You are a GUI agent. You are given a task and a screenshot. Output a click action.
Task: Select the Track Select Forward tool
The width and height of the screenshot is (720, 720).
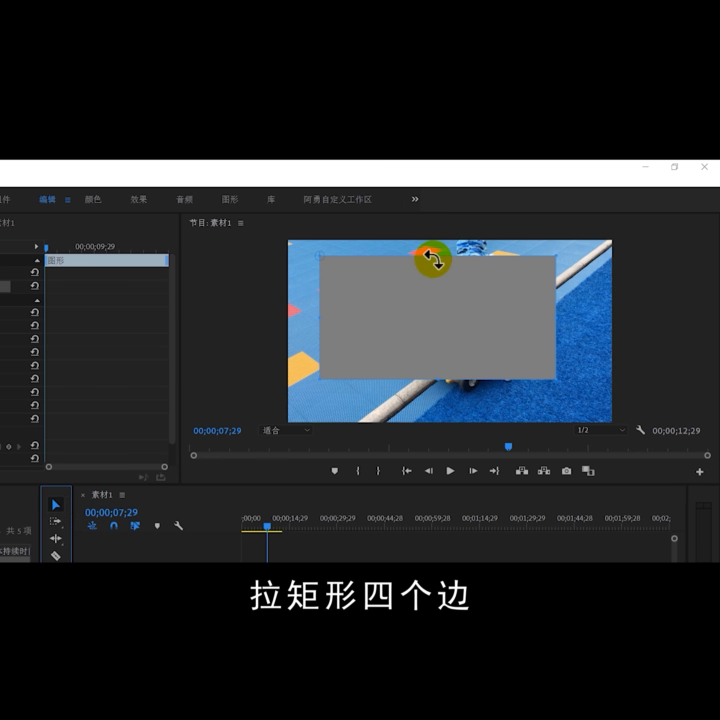(56, 522)
